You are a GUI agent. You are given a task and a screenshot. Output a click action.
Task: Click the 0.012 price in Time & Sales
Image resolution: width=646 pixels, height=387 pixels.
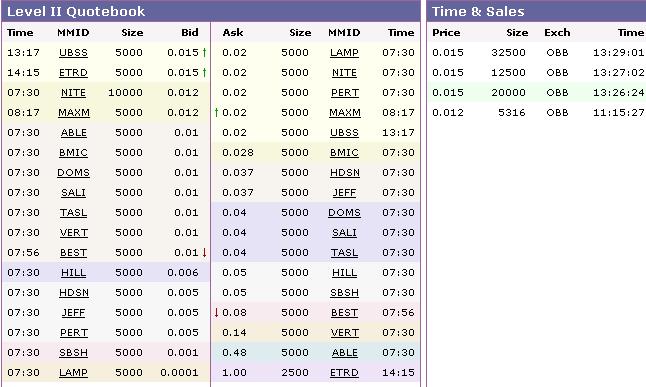[448, 113]
